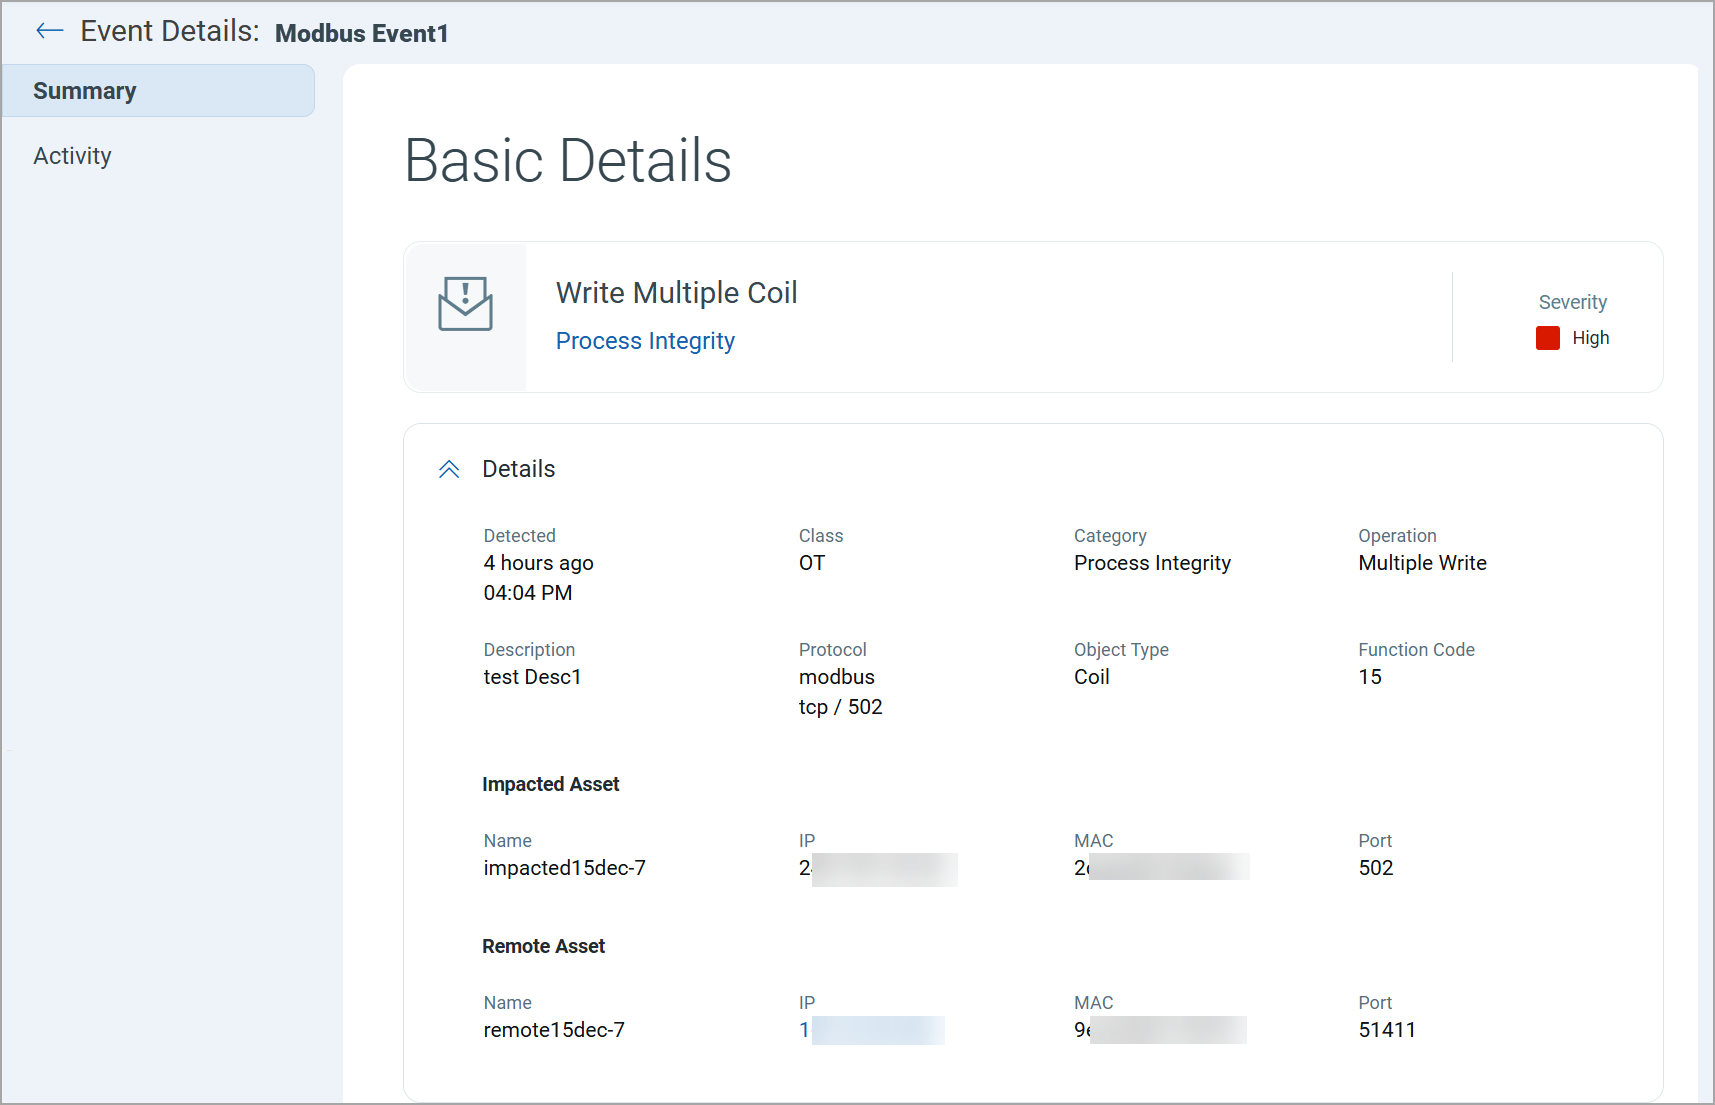Click the Function Code value 15
The width and height of the screenshot is (1715, 1105).
[x=1369, y=677]
